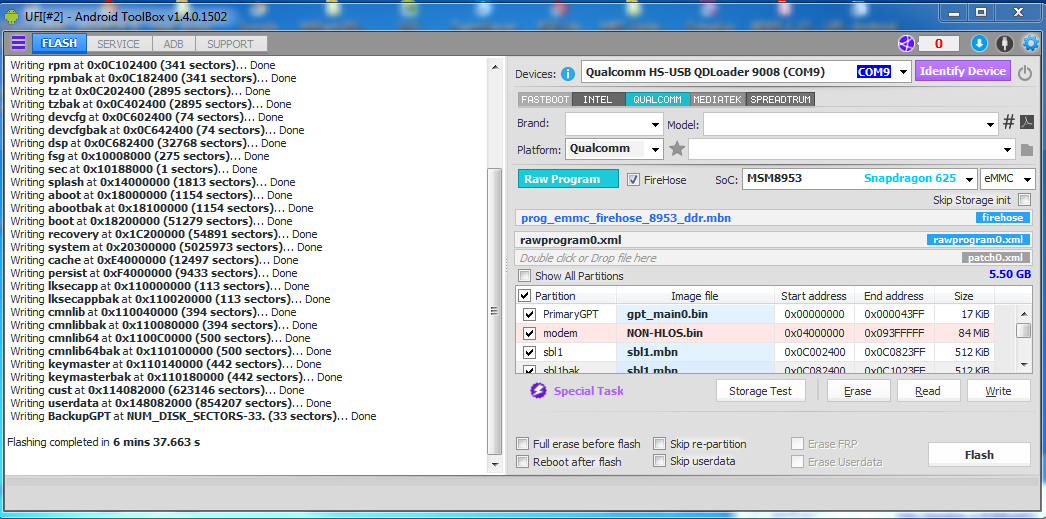Viewport: 1046px width, 519px height.
Task: Click the Special Task lightning icon
Action: [x=538, y=391]
